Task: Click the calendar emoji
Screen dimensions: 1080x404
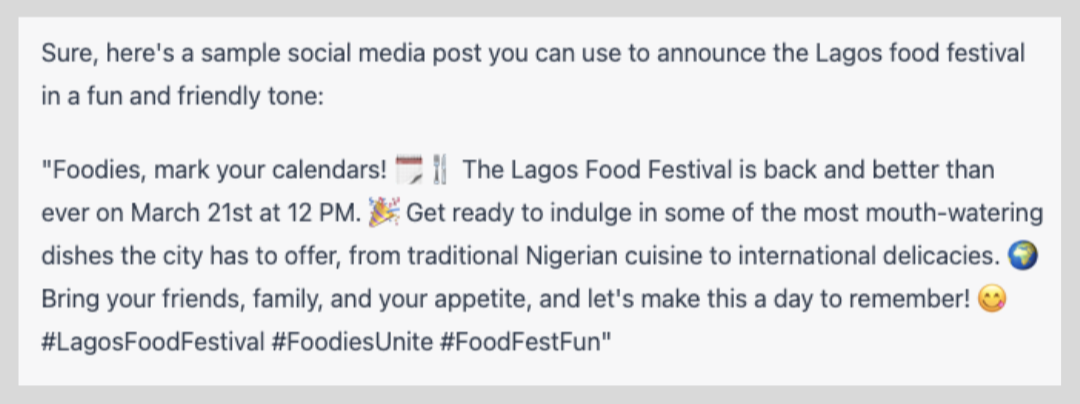Action: (408, 170)
